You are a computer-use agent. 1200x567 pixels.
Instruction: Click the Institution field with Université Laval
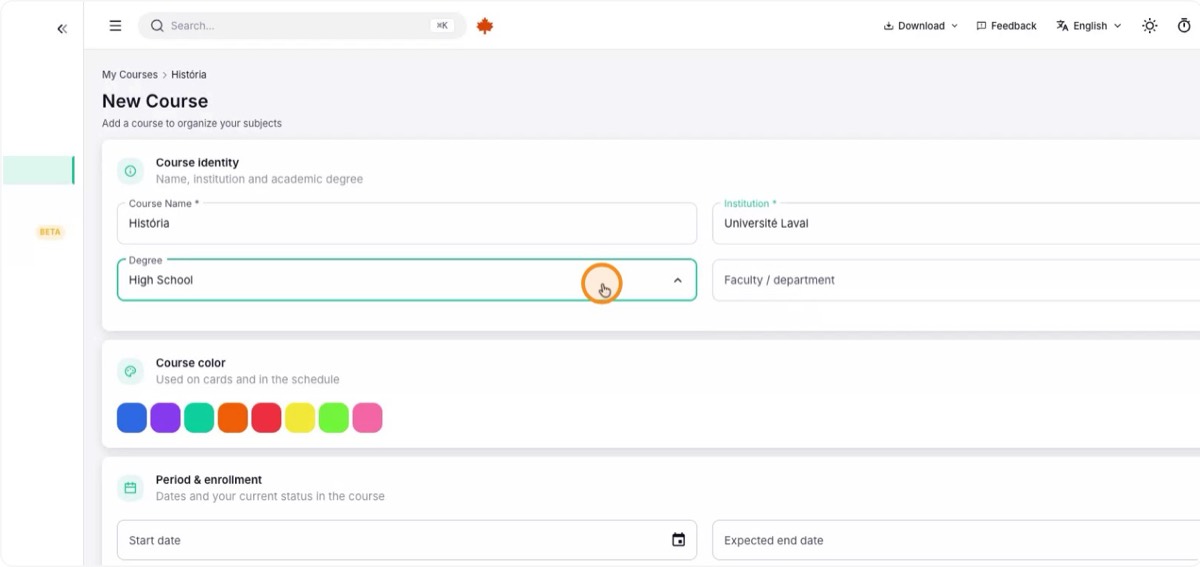[x=956, y=223]
